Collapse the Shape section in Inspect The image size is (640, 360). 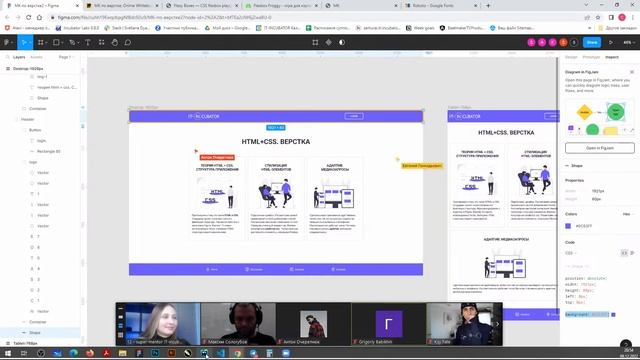567,166
